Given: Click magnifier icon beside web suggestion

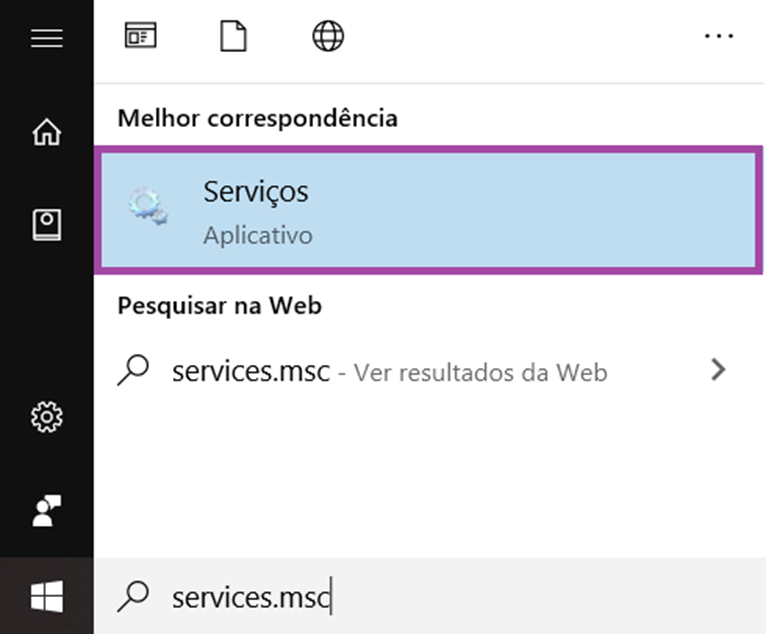Looking at the screenshot, I should point(133,370).
